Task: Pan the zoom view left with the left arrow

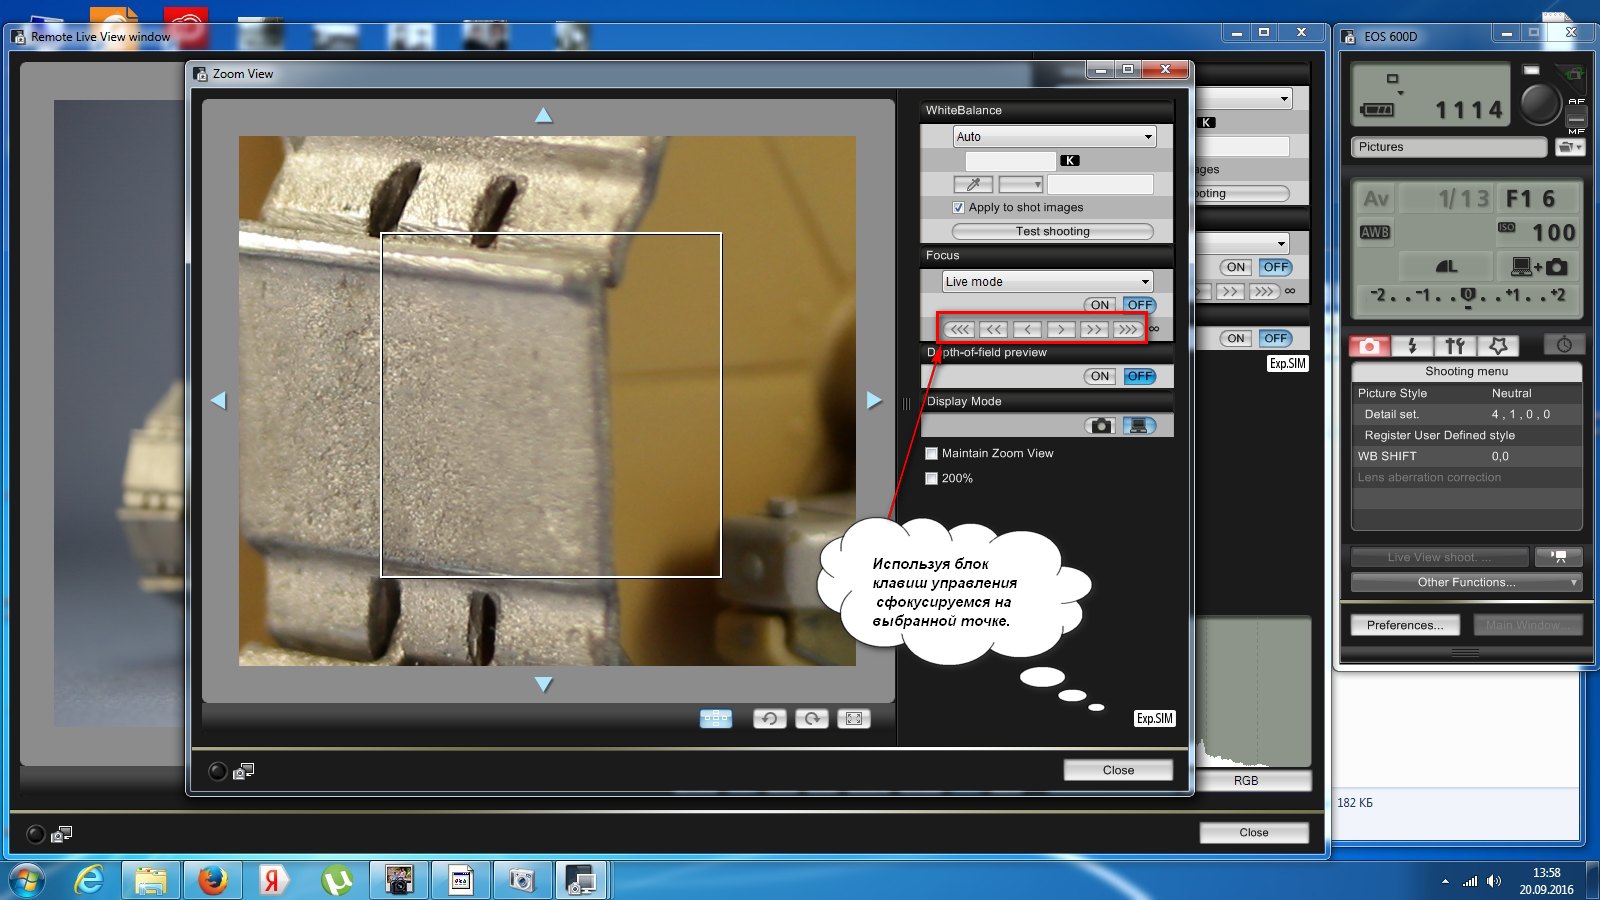Action: click(x=218, y=400)
